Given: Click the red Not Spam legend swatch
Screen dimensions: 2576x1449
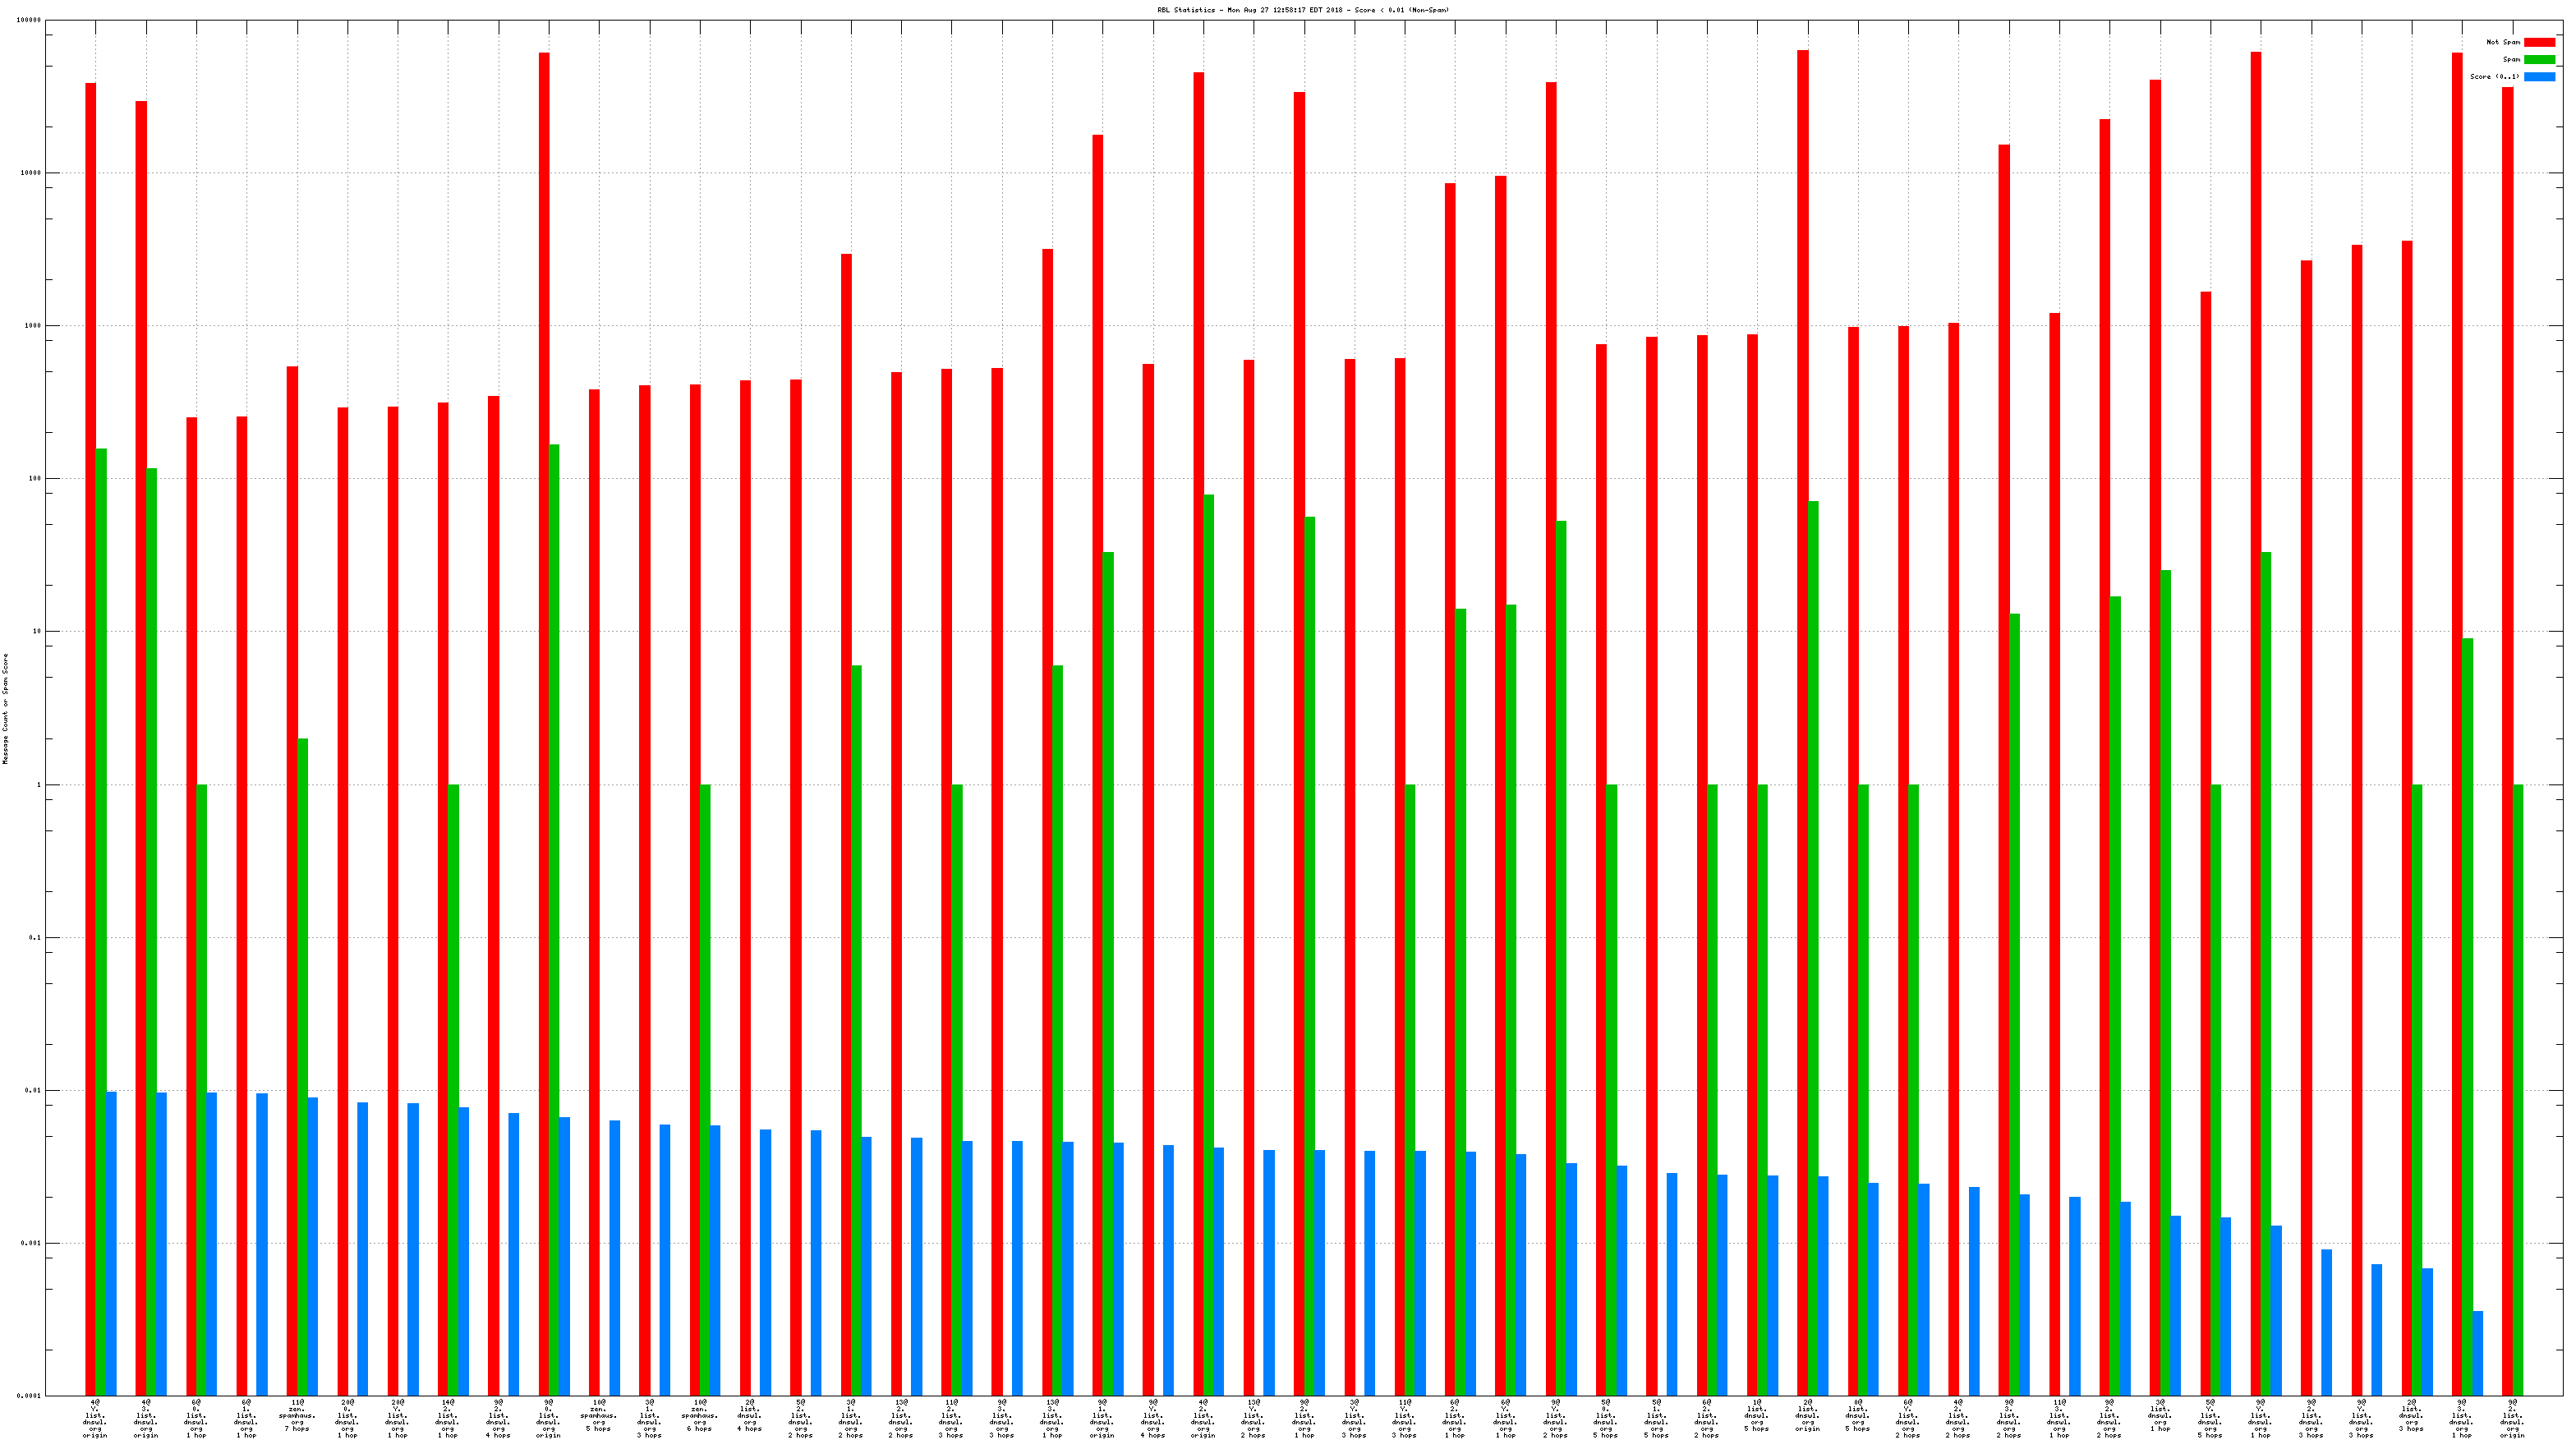Looking at the screenshot, I should tap(2538, 42).
